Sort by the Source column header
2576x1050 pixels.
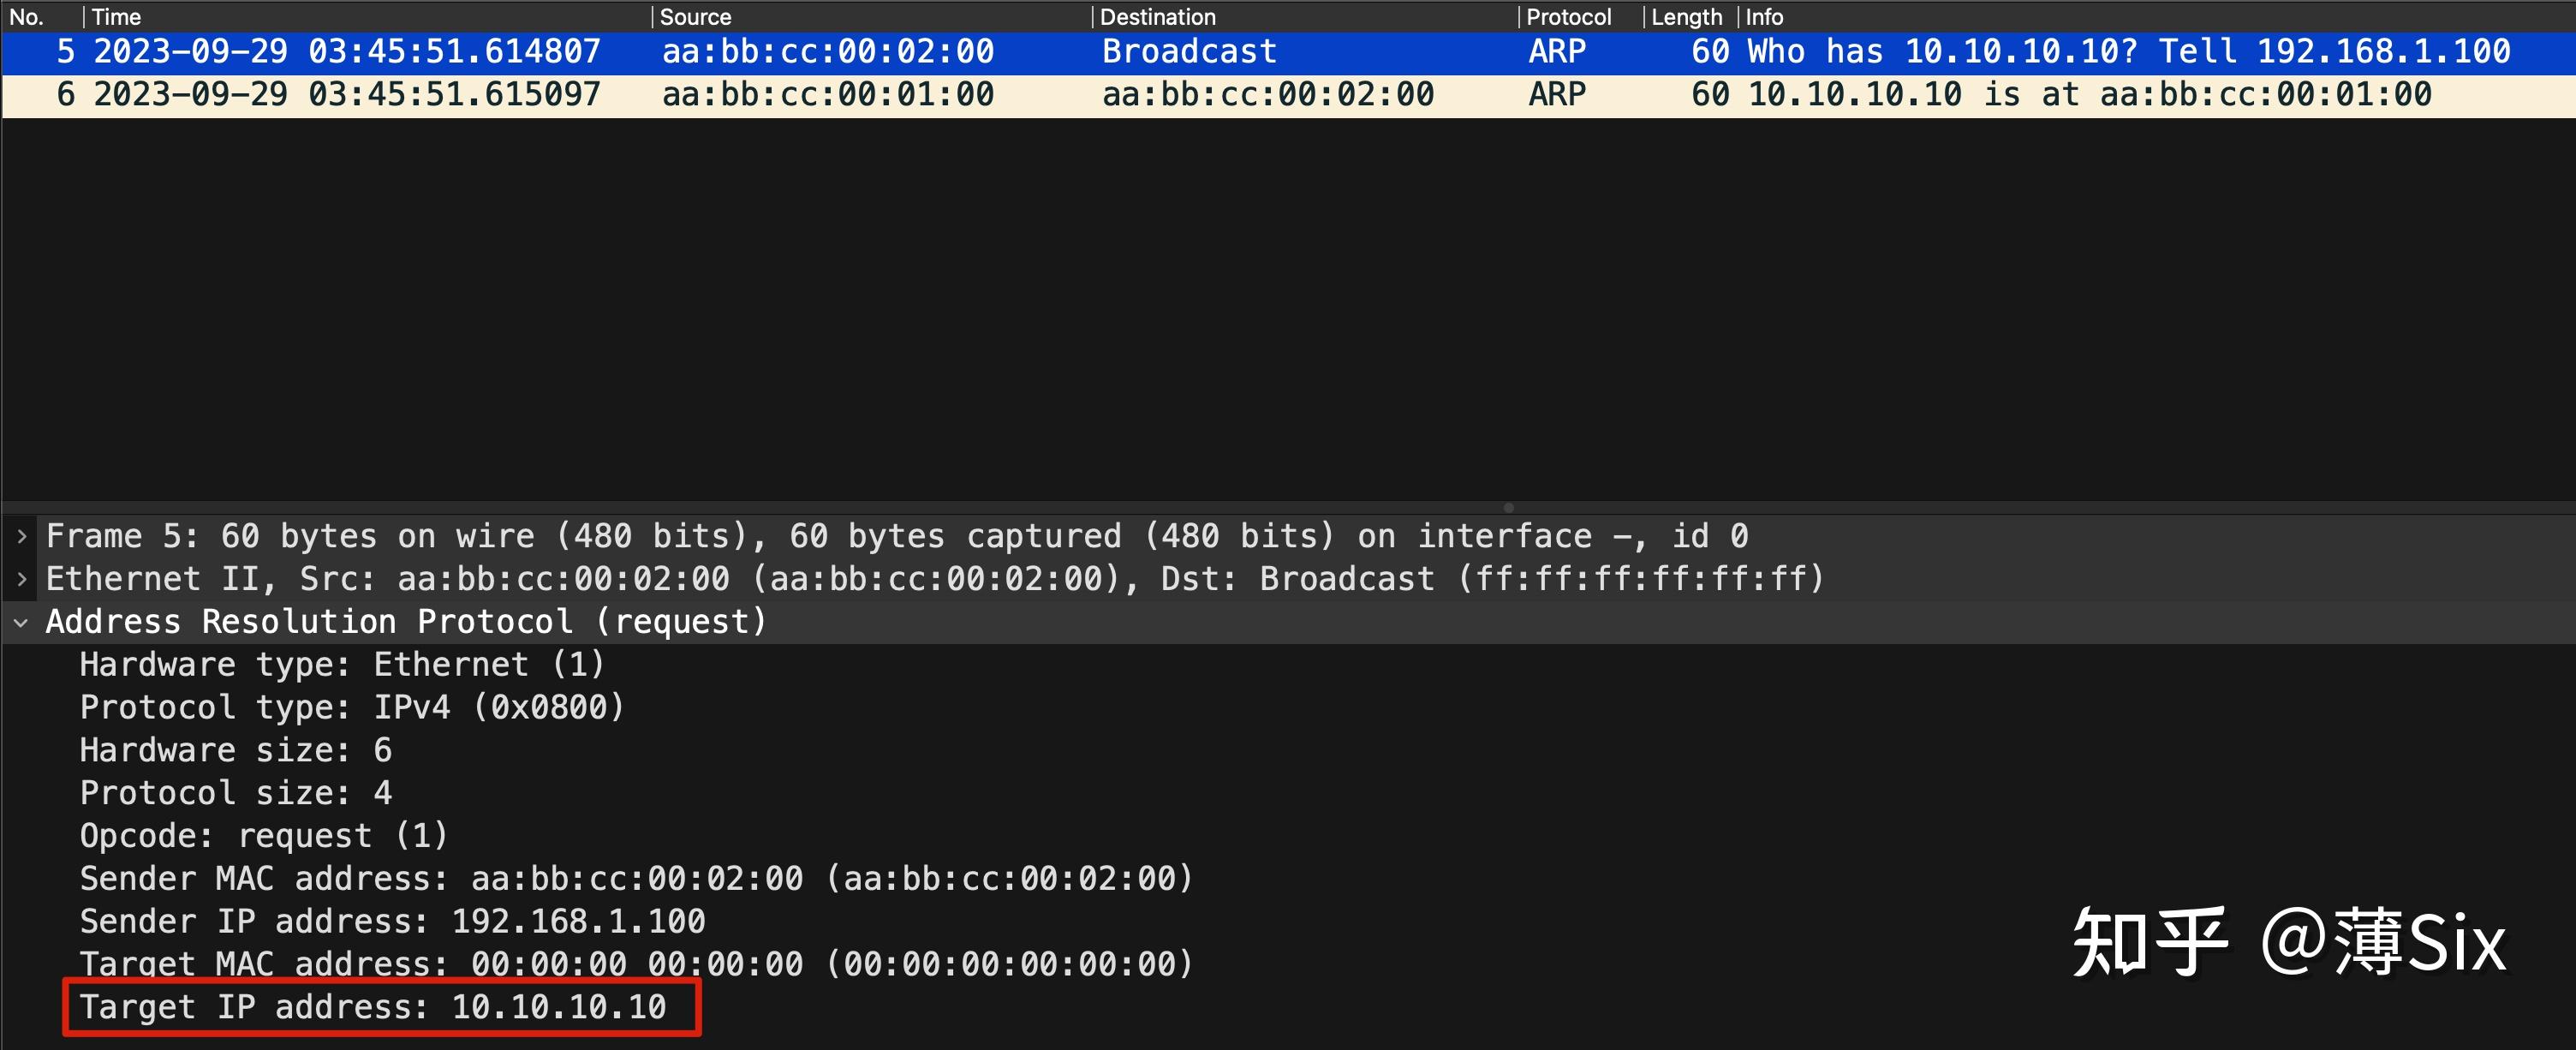pos(696,17)
